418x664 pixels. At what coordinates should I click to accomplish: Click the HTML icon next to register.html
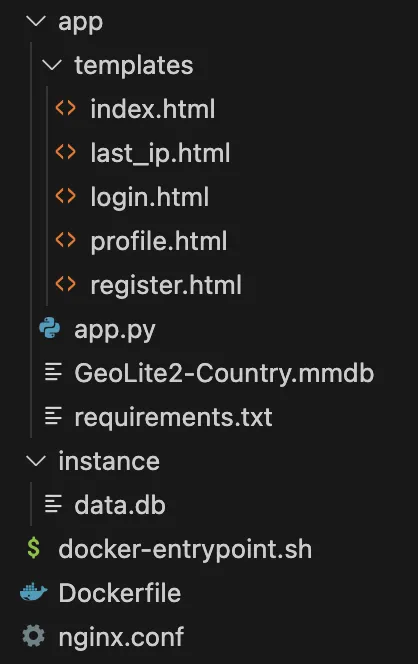66,284
